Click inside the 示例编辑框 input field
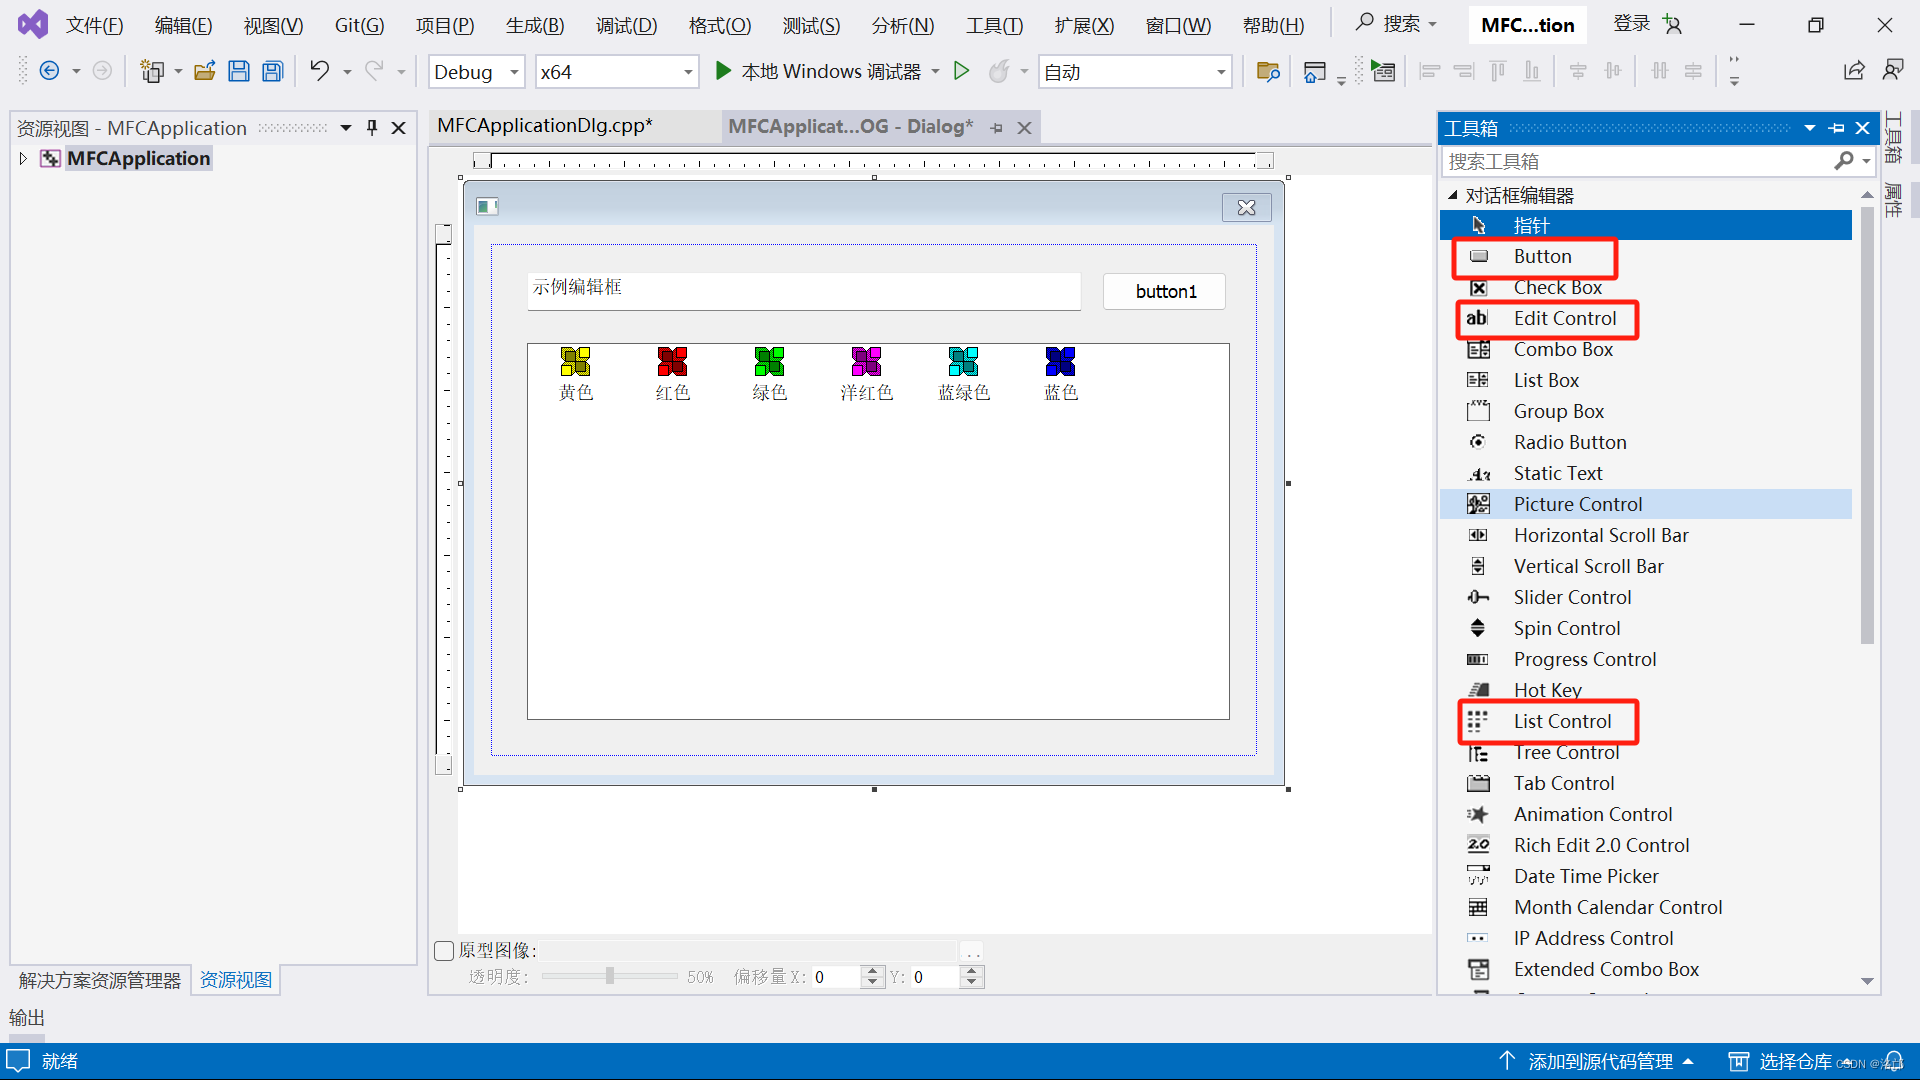1920x1080 pixels. 803,289
